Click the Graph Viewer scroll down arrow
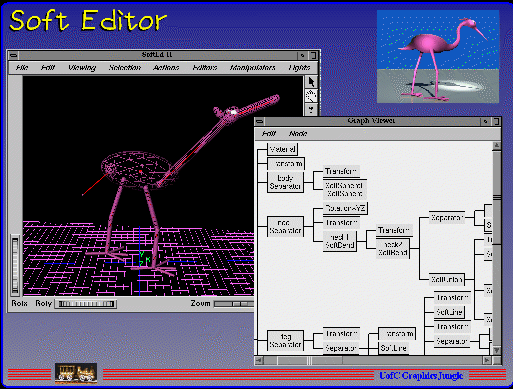Image resolution: width=513 pixels, height=389 pixels. [x=496, y=350]
